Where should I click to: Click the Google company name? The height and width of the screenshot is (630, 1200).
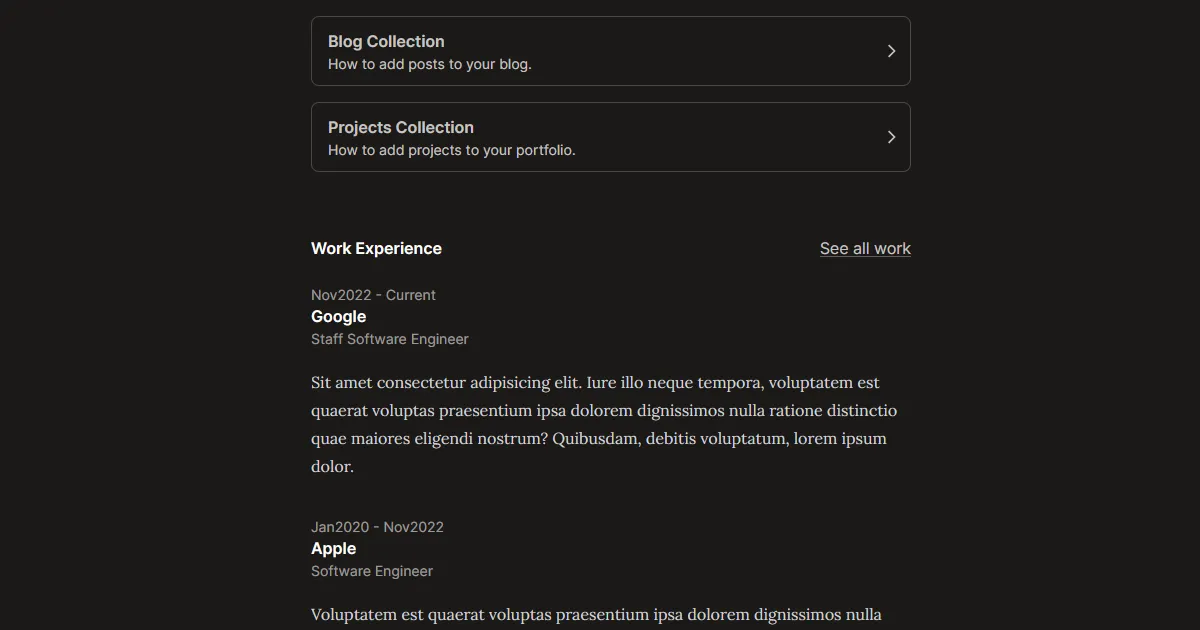pyautogui.click(x=338, y=316)
